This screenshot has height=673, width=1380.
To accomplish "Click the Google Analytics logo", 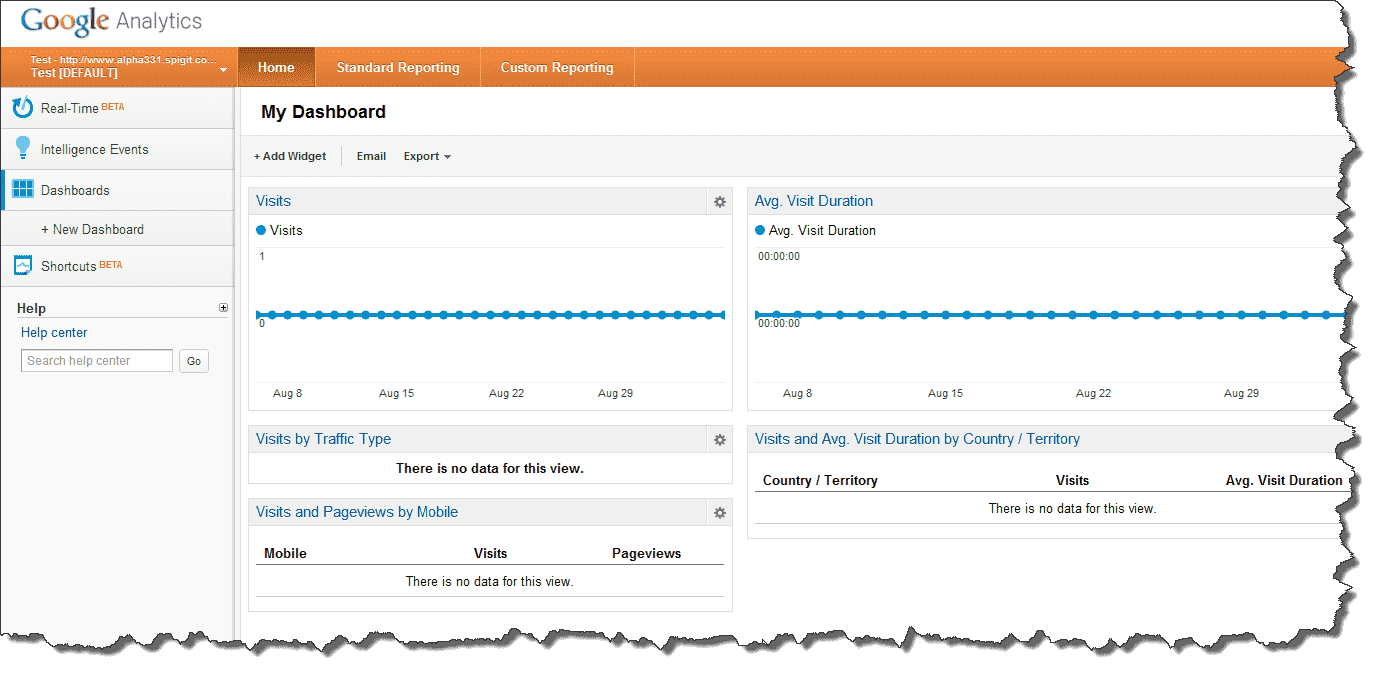I will tap(111, 21).
